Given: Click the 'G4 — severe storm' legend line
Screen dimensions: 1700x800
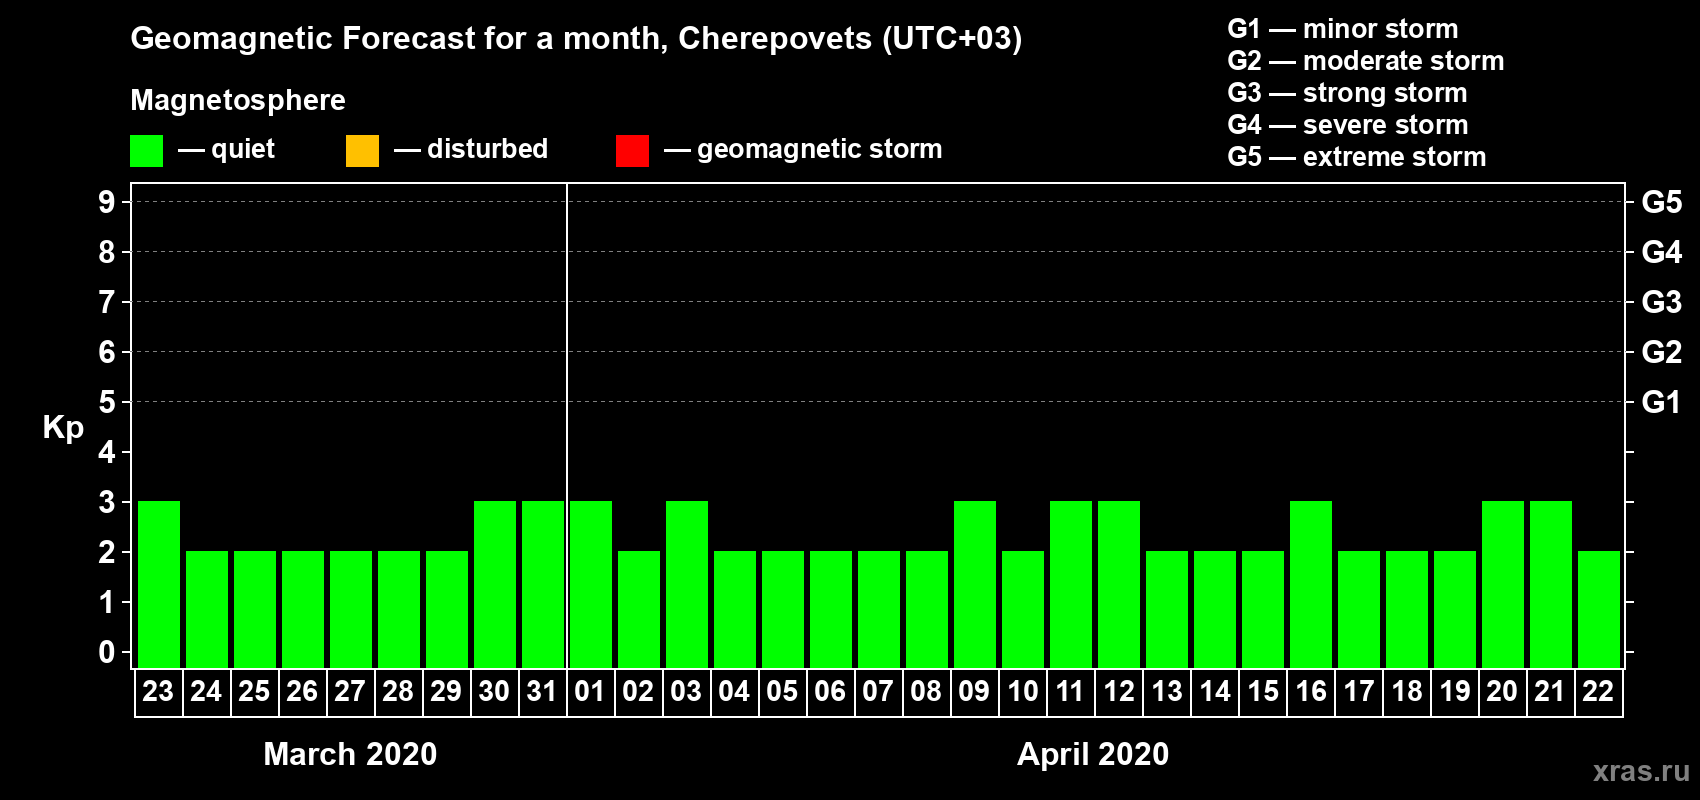Looking at the screenshot, I should click(1348, 125).
